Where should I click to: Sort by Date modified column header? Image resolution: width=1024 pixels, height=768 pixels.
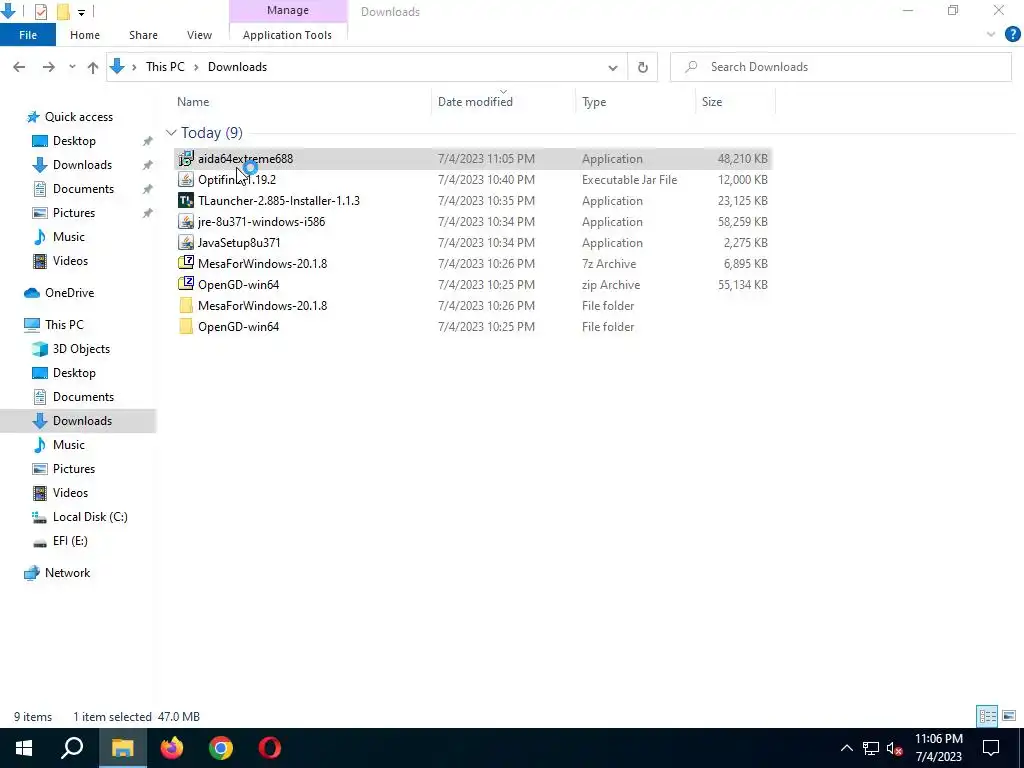point(475,102)
